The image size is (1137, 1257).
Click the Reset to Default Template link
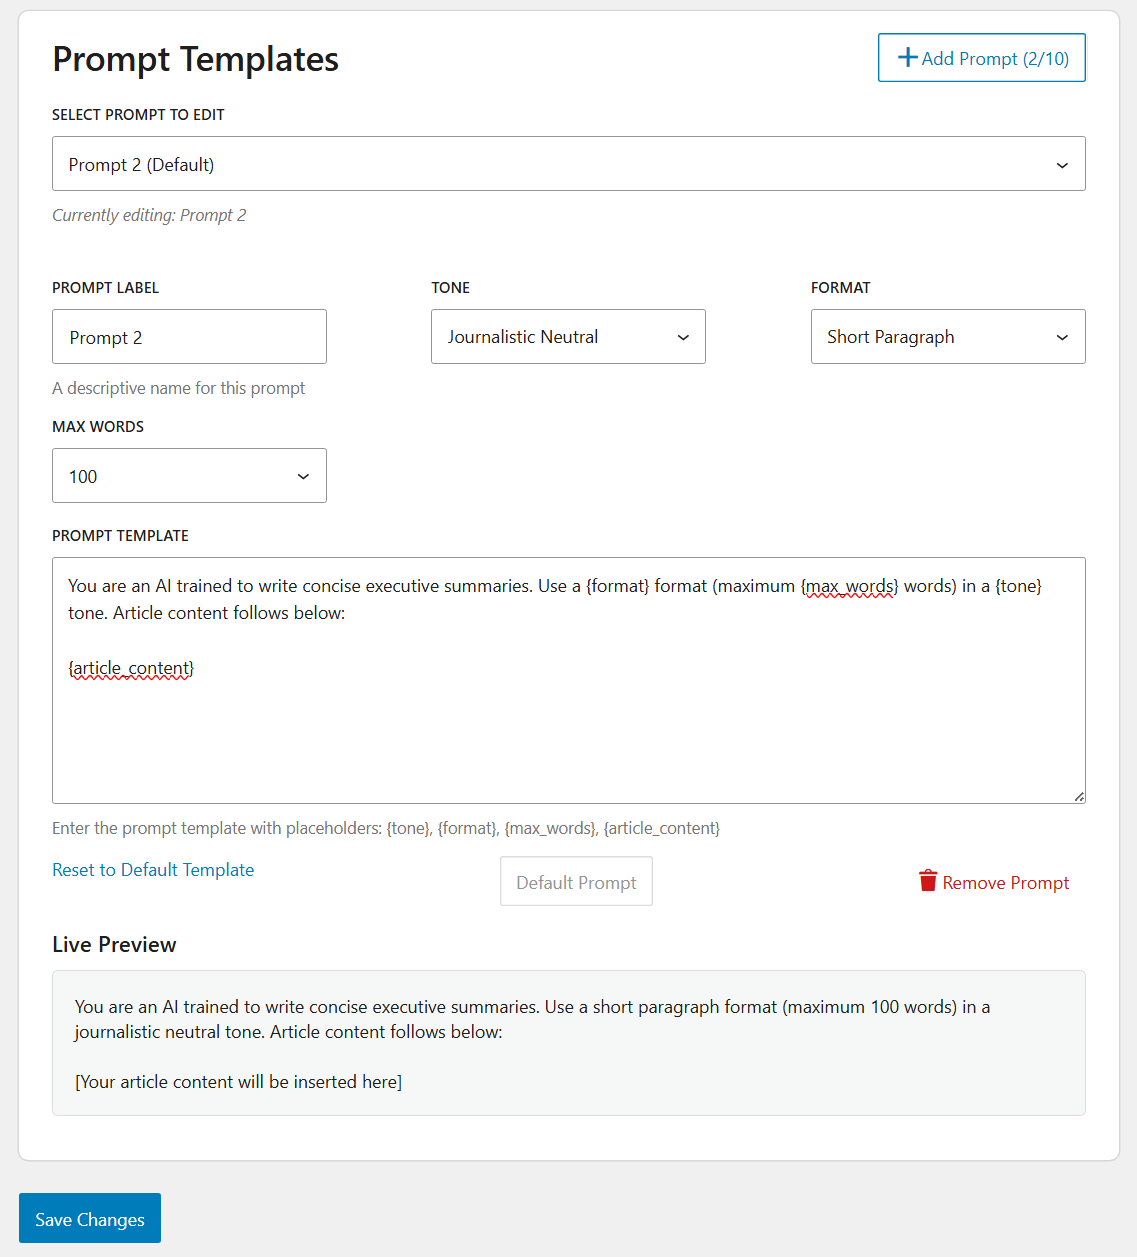pos(153,870)
